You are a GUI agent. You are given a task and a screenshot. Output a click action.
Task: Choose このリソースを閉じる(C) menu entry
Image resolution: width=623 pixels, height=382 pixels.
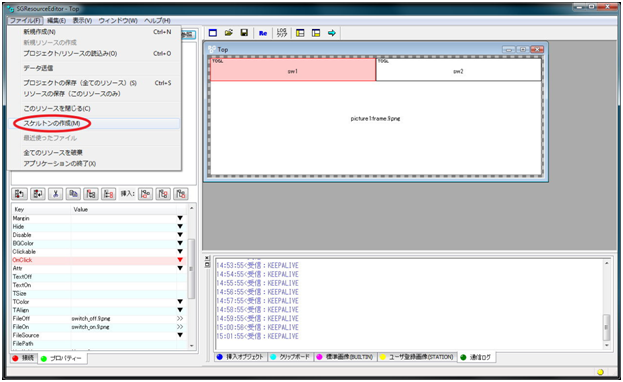click(94, 109)
